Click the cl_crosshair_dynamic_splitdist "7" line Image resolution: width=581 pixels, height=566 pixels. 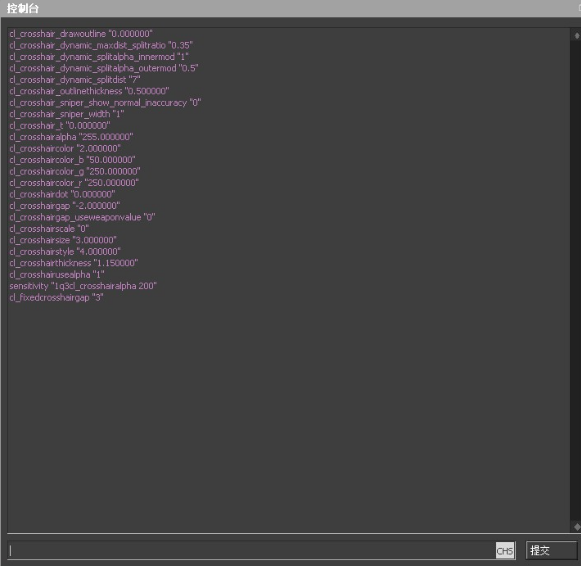click(75, 80)
